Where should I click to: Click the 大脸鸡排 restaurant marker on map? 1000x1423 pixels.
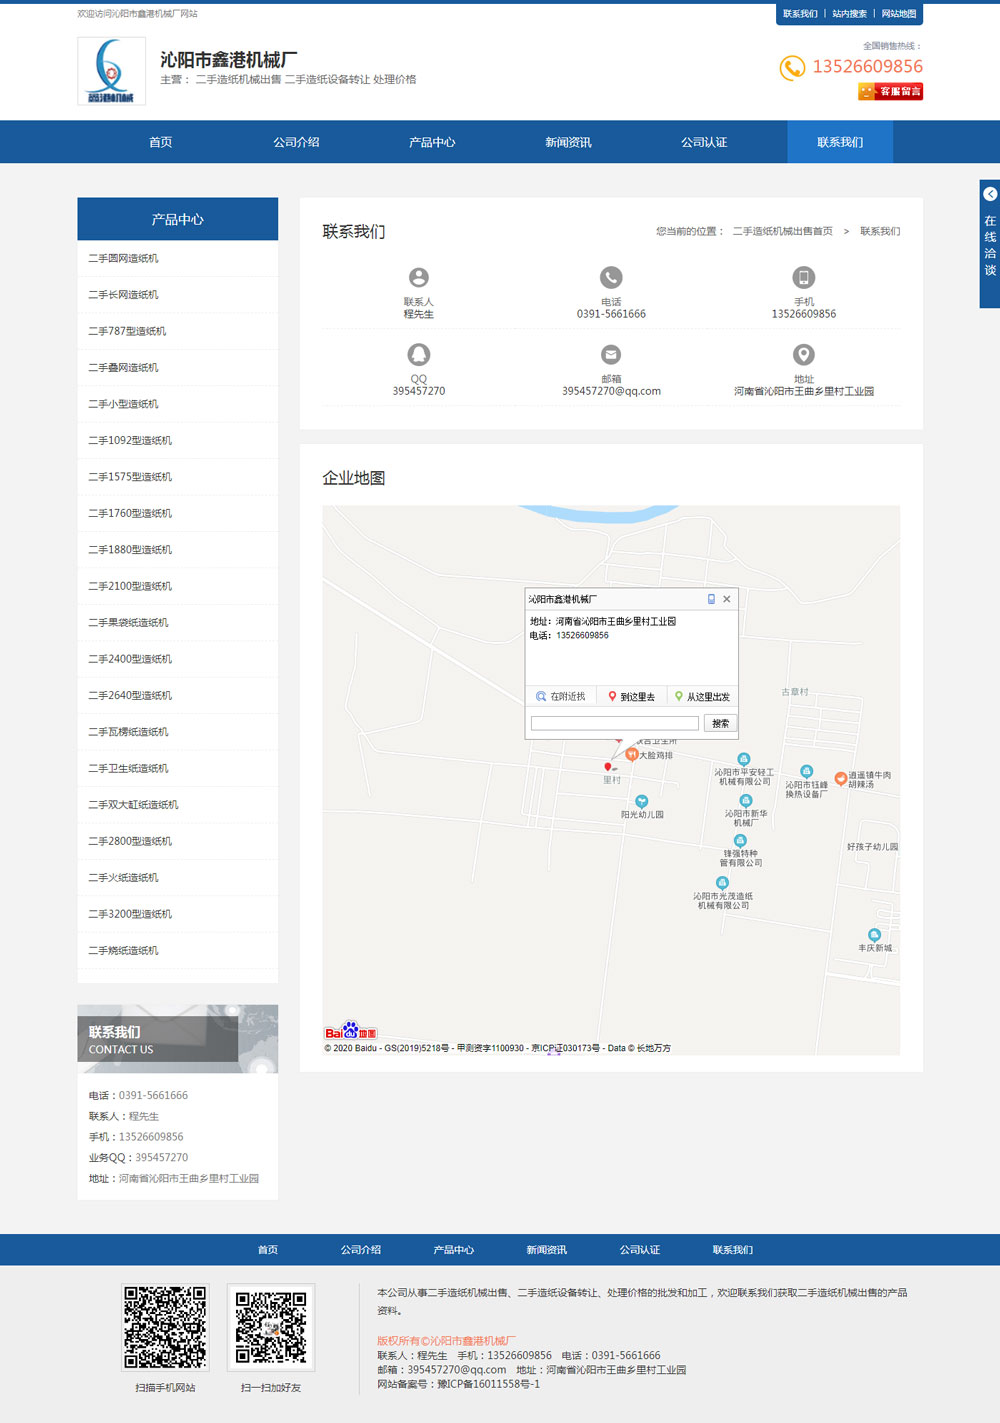point(632,754)
